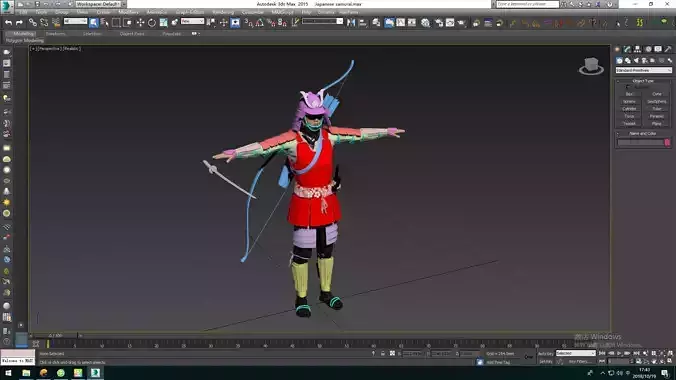Open the Rendering menu
676x380 pixels.
pyautogui.click(x=223, y=12)
